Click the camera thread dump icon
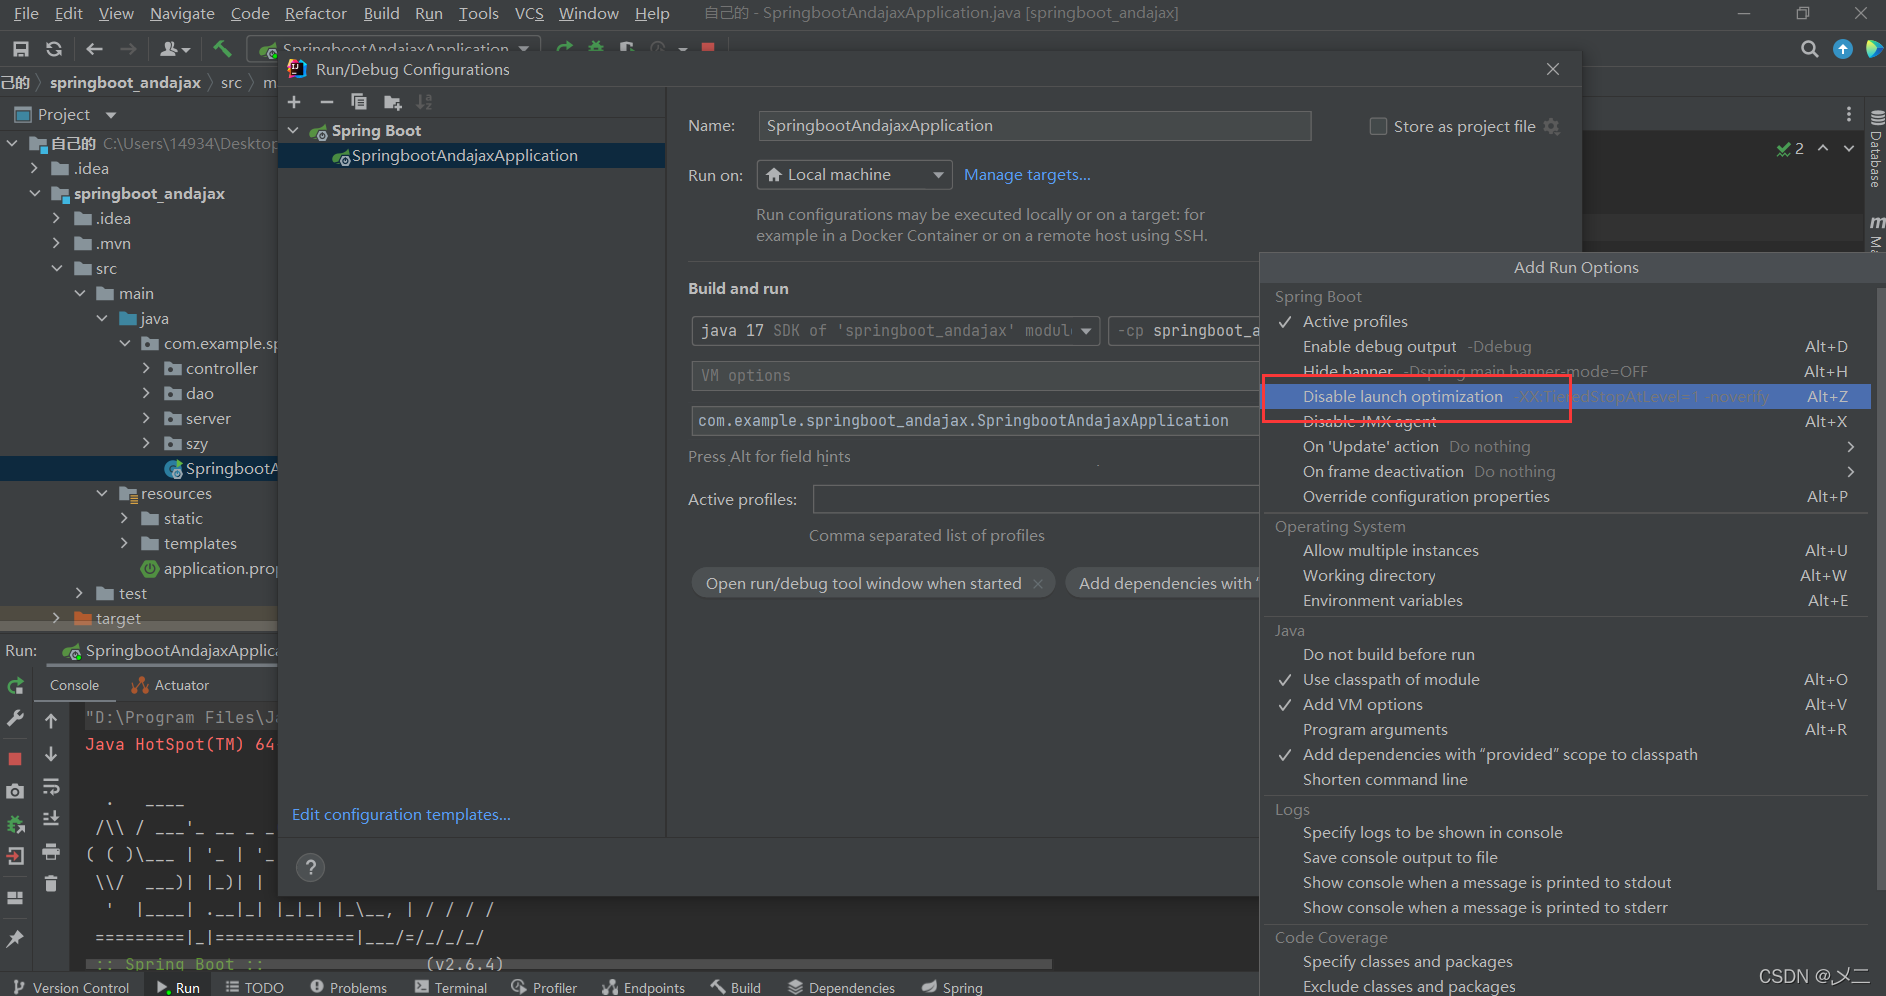 15,791
